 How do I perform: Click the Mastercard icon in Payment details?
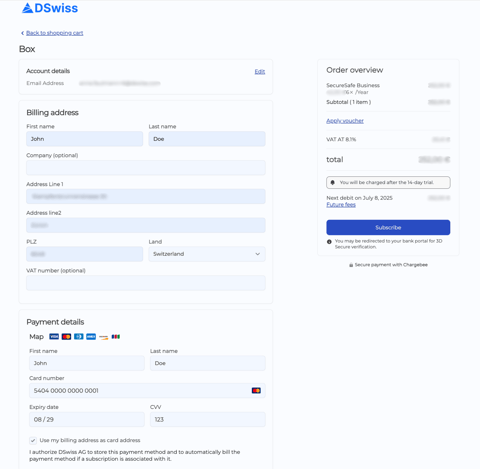[x=66, y=337]
